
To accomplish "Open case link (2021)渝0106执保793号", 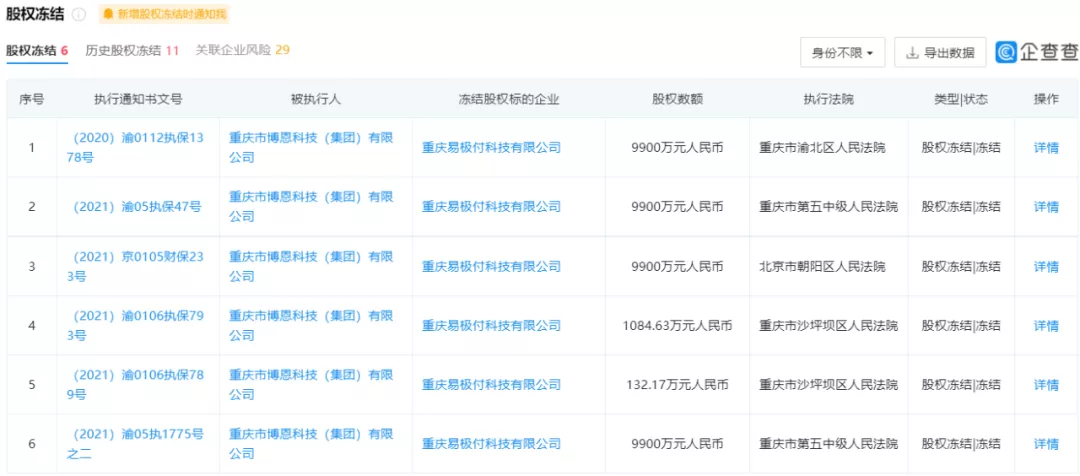I will coord(138,326).
